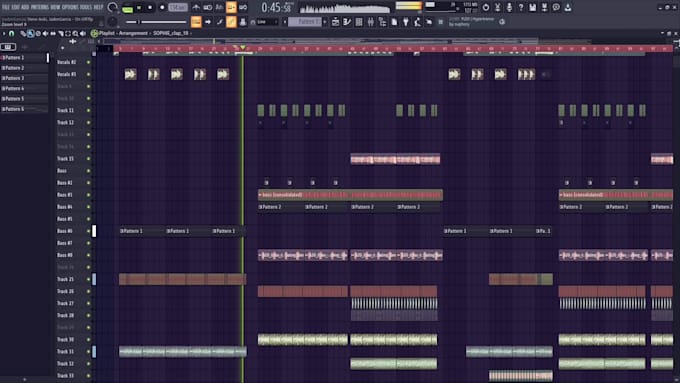Open the playlist options arrow menu
680x383 pixels.
tap(4, 33)
